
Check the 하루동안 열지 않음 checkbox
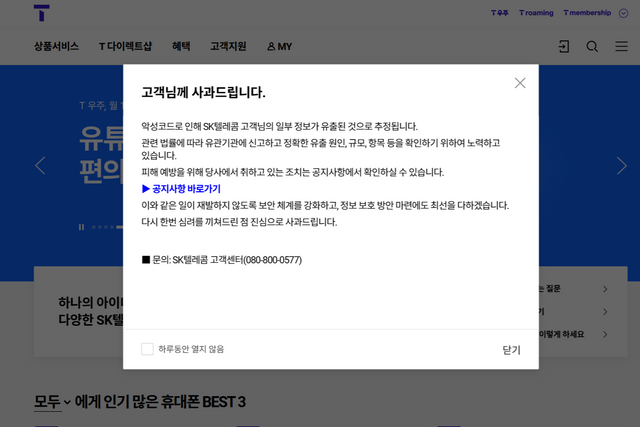point(147,349)
